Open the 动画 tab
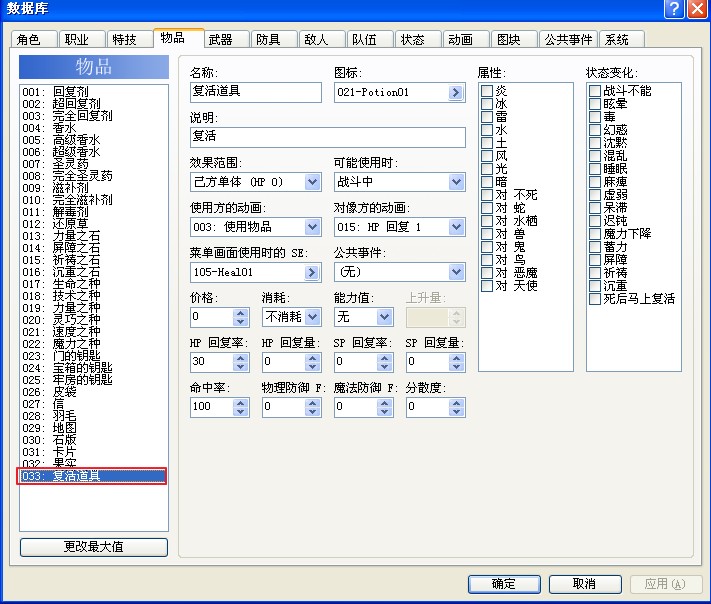 (x=466, y=39)
